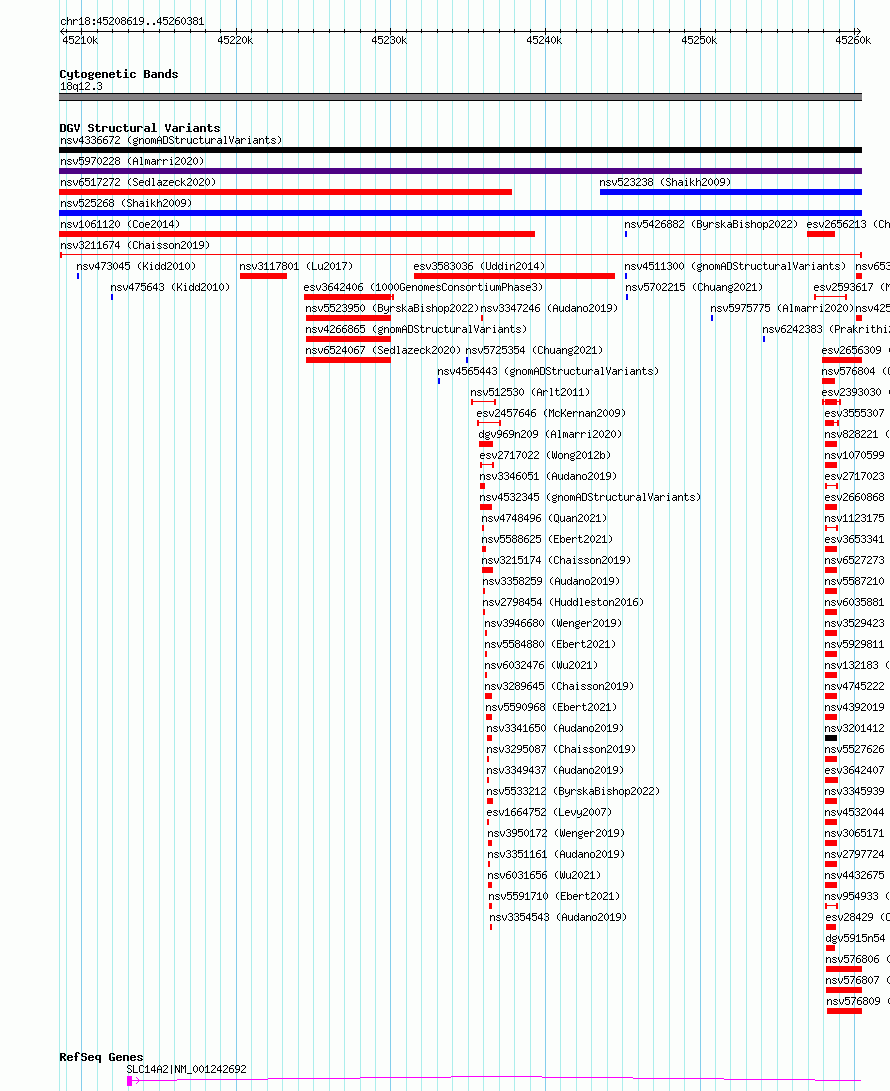Screen dimensions: 890x1091
Task: Click the RefSeq Genes track title
Action: click(x=102, y=1057)
